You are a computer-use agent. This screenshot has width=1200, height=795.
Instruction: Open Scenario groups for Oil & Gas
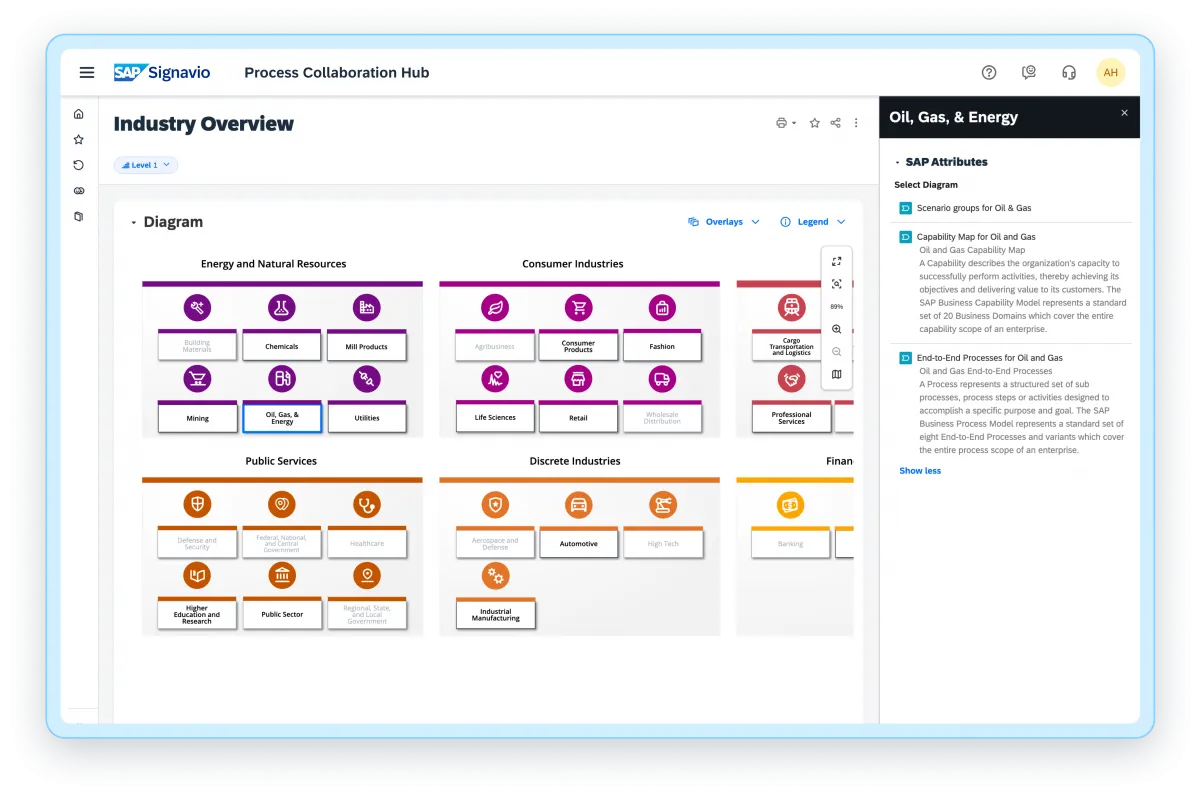click(974, 208)
